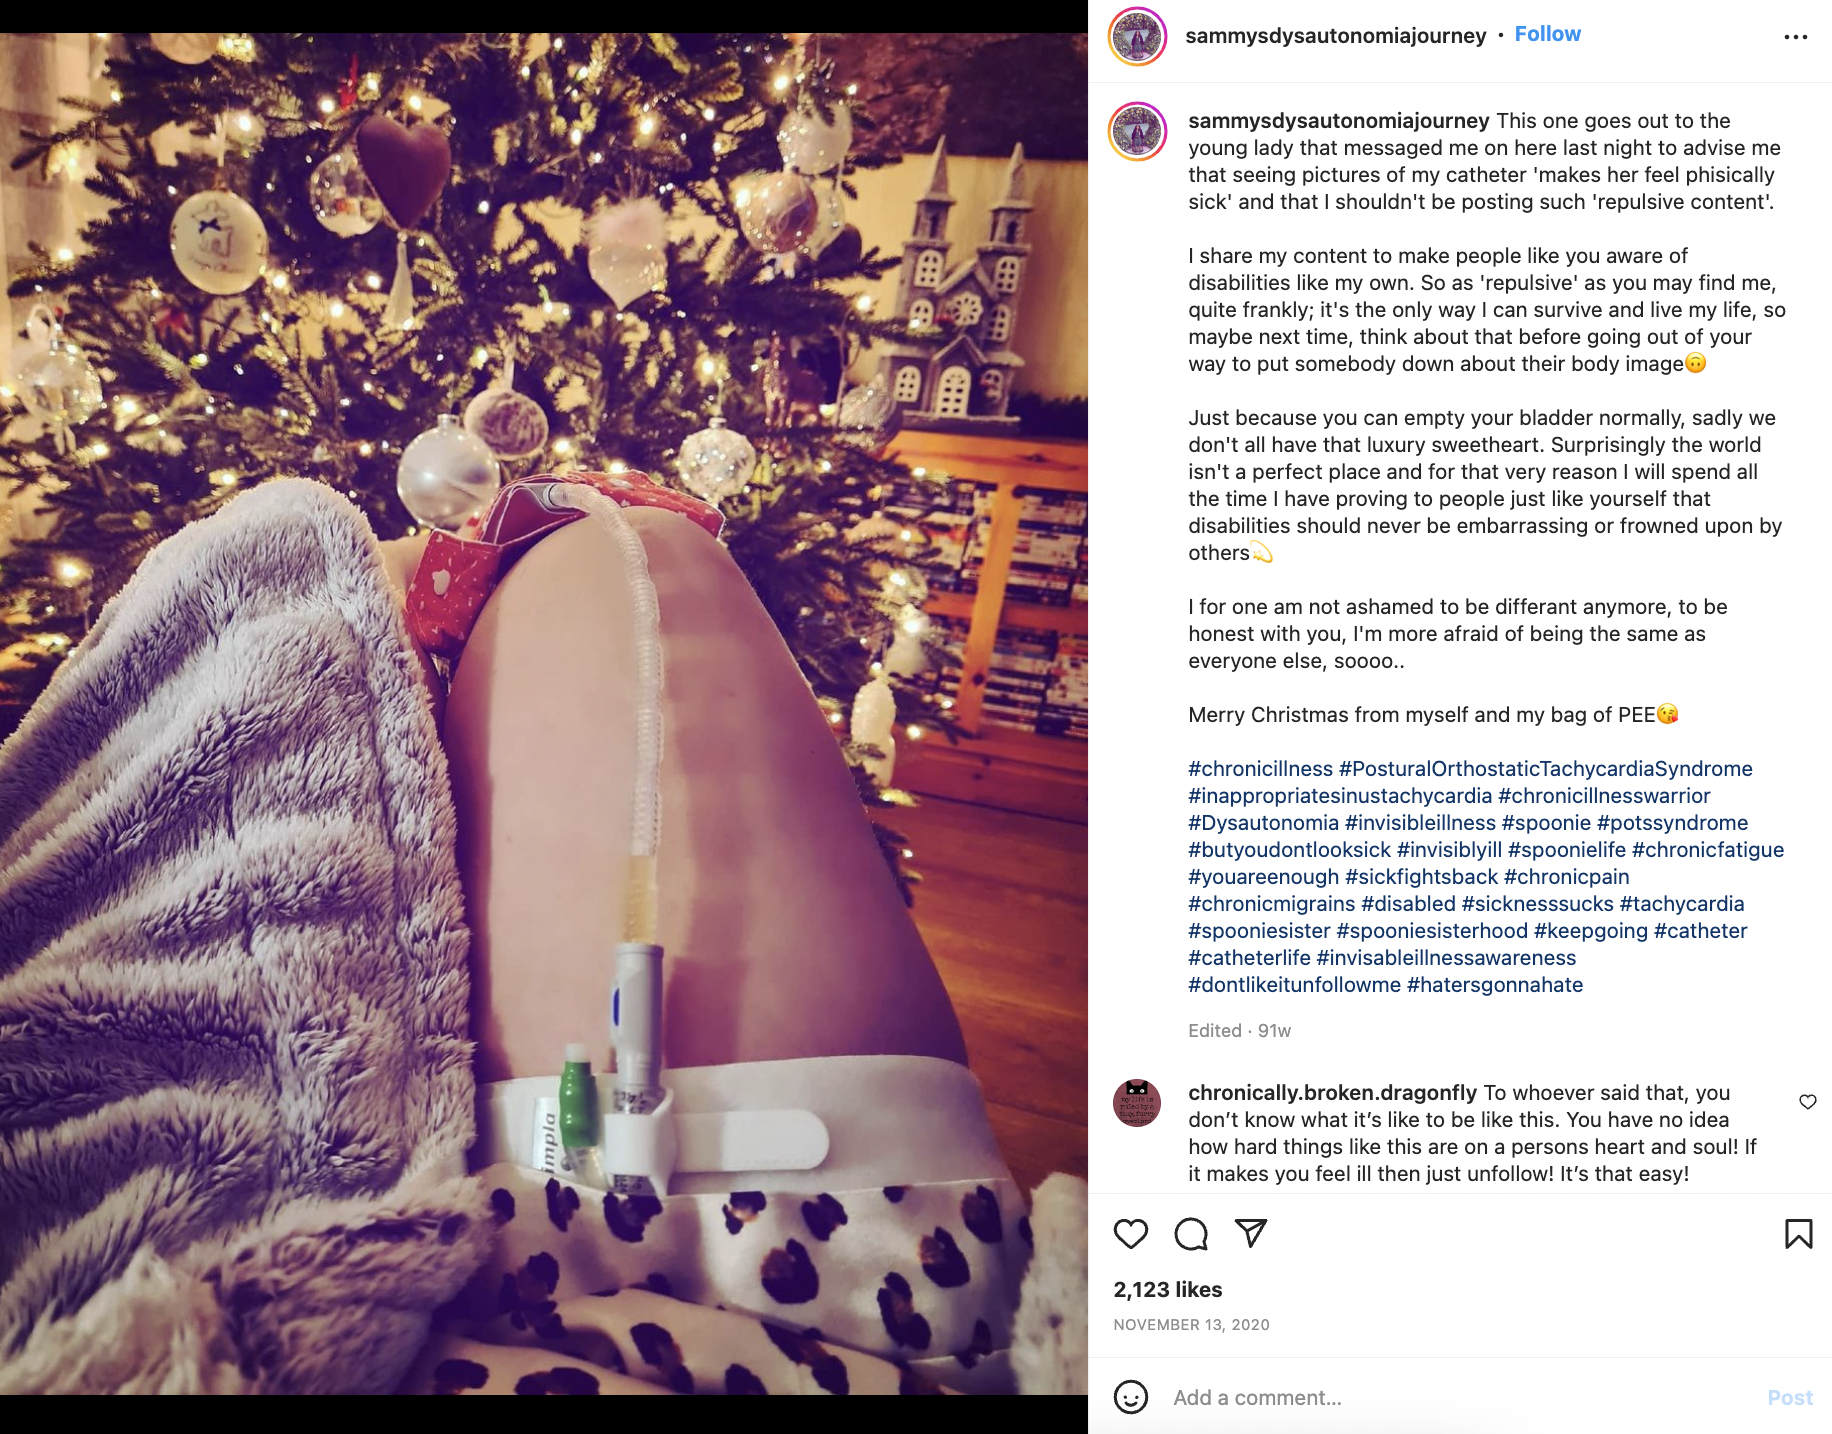Like the post with the heart icon
Viewport: 1832px width, 1434px height.
tap(1131, 1234)
